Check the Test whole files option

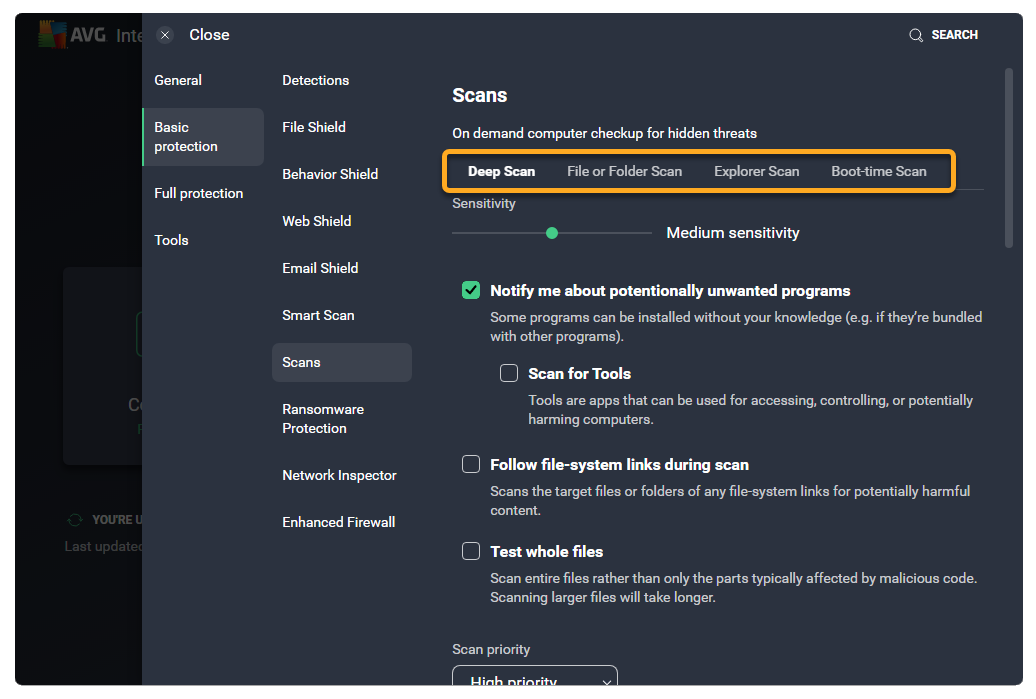coord(471,552)
